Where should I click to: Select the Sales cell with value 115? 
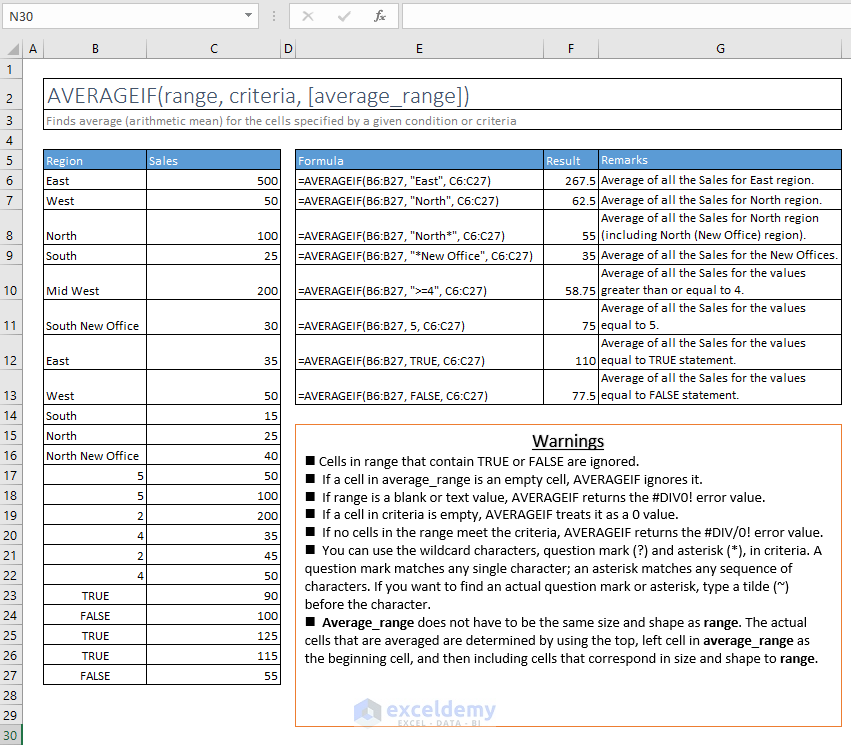pos(213,655)
